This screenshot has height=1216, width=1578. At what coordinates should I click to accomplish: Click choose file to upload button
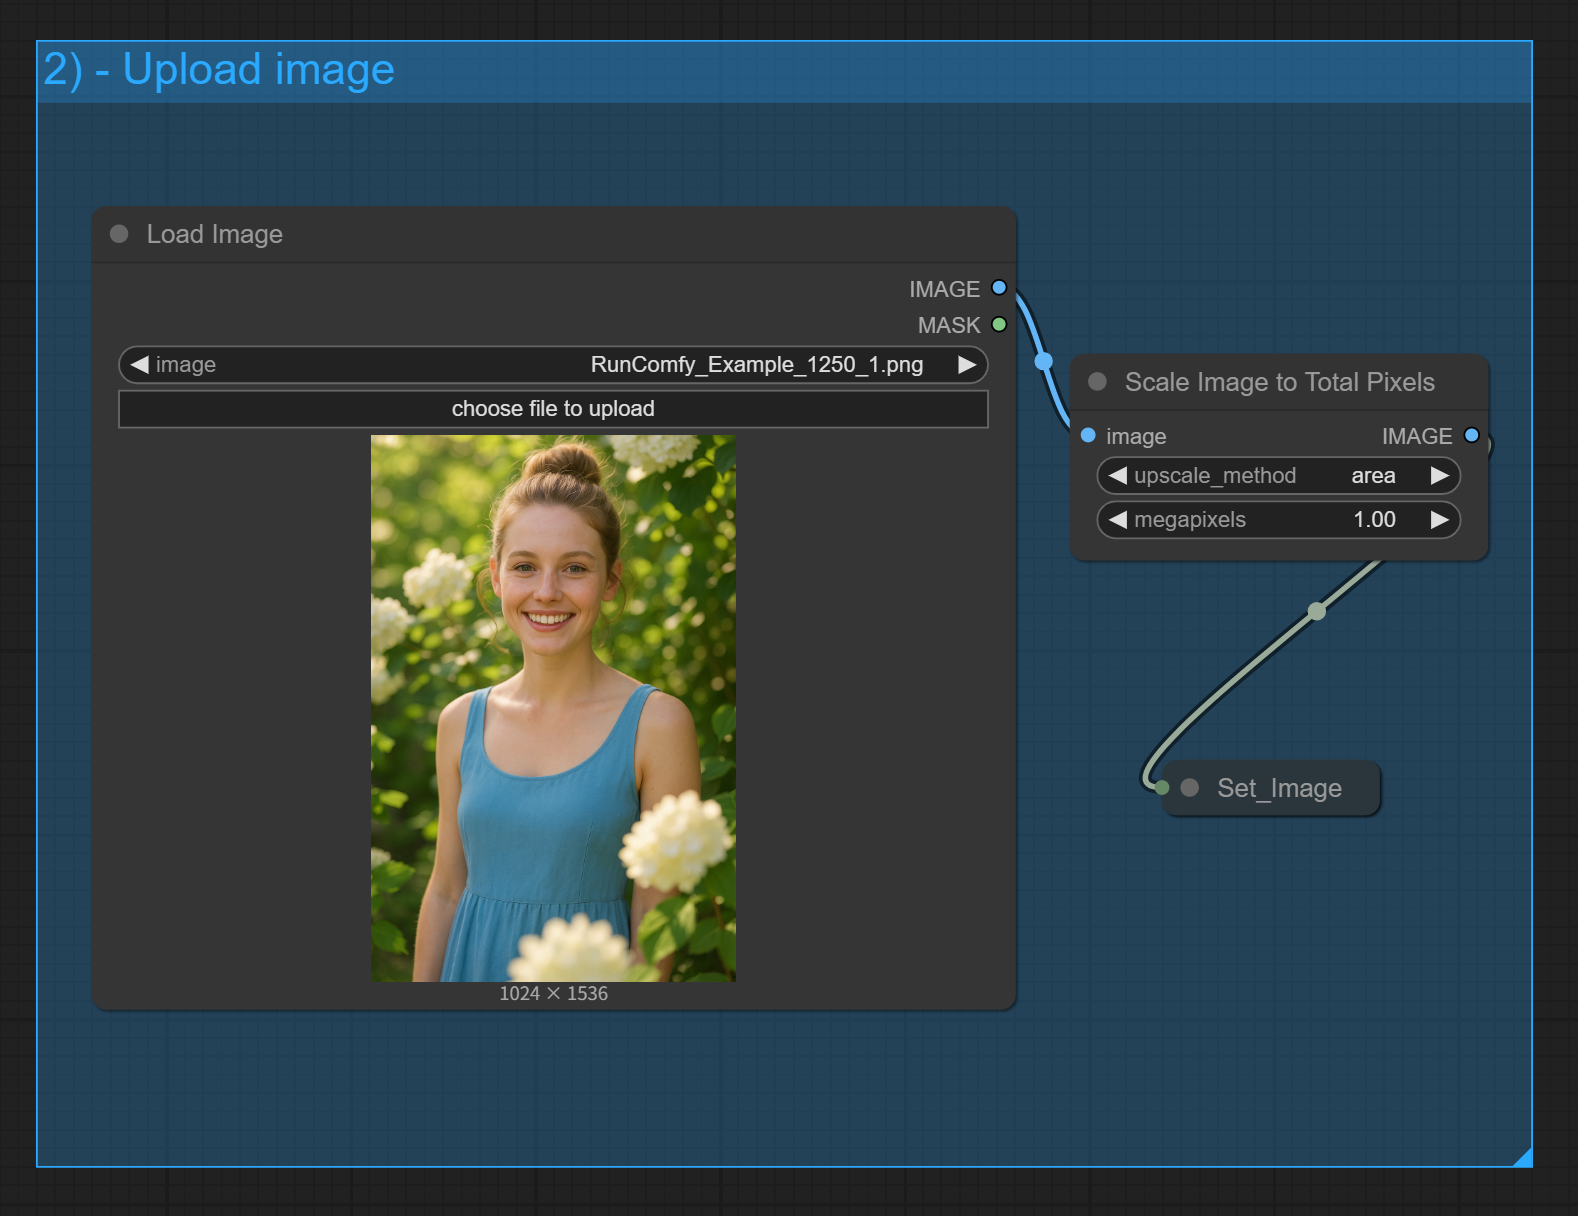[553, 409]
